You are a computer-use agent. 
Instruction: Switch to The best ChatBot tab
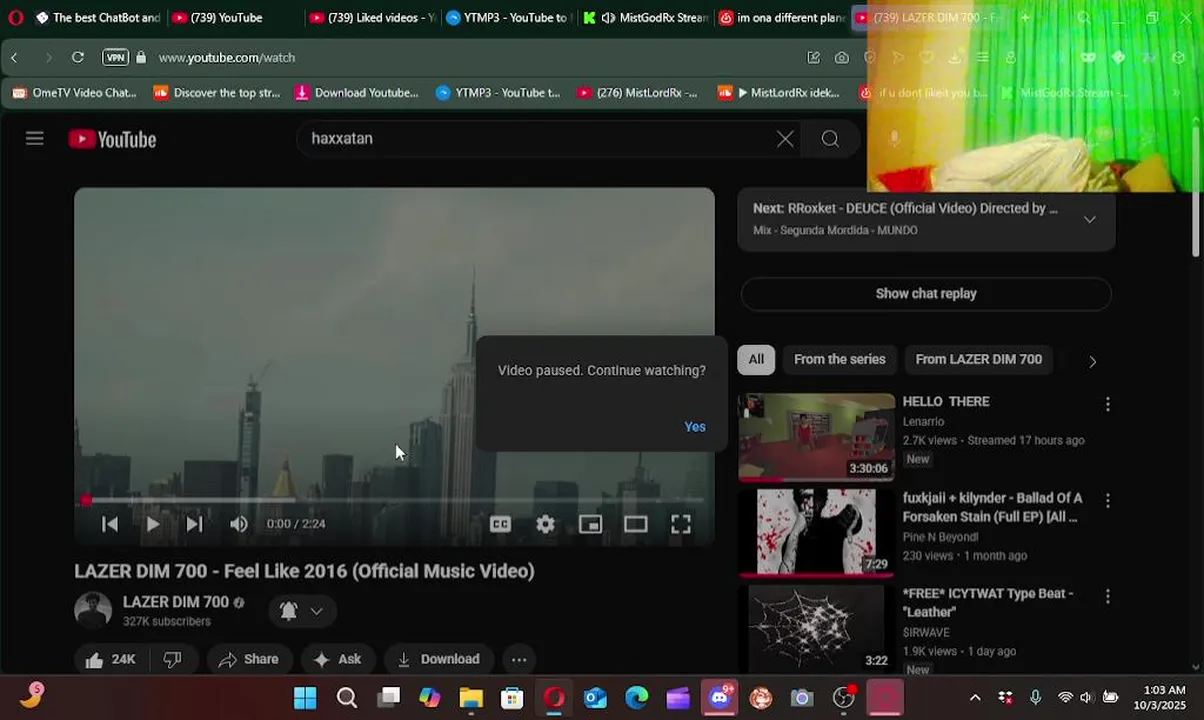(x=97, y=18)
